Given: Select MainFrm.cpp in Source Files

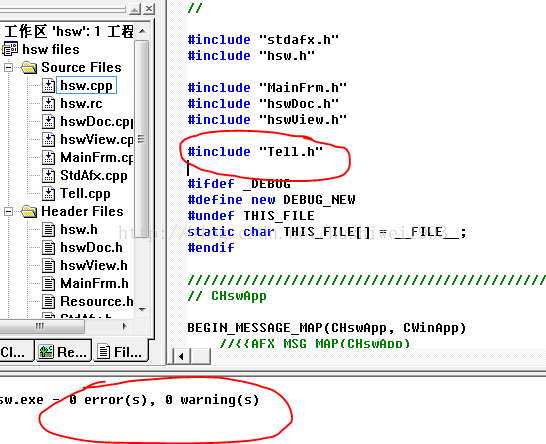Looking at the screenshot, I should 96,157.
